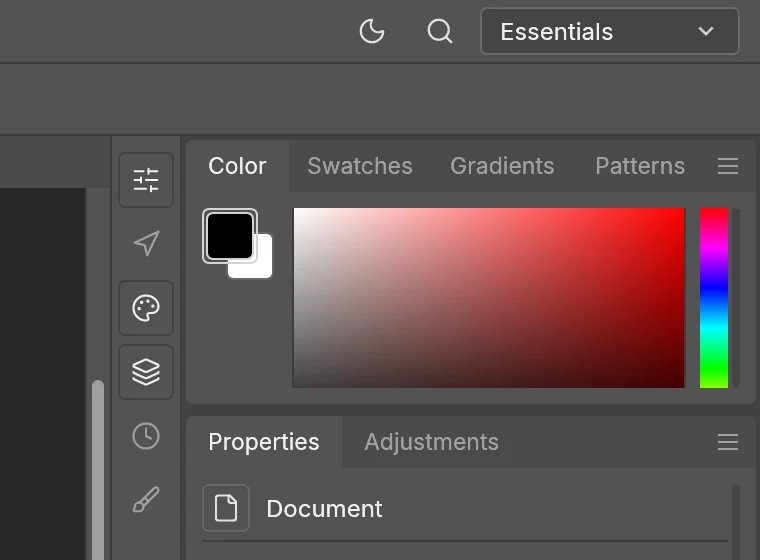
Task: Switch to the Gradients tab
Action: pos(502,166)
